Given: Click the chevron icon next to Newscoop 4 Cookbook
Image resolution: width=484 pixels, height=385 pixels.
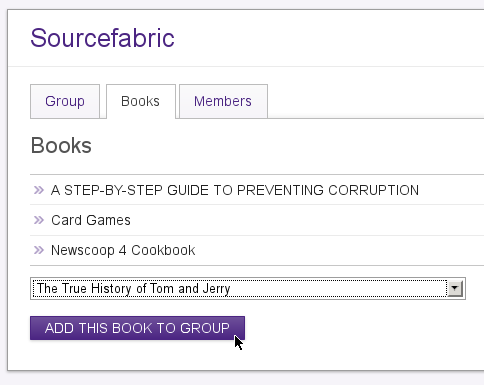Looking at the screenshot, I should 39,250.
